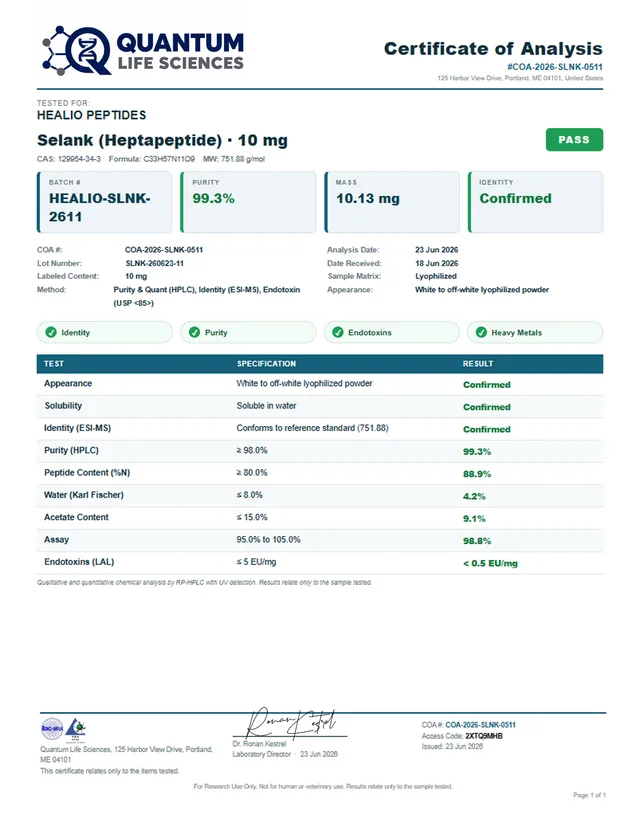This screenshot has width=640, height=828.
Task: Click 'Conforms to reference standard (751.88)'
Action: pos(312,428)
